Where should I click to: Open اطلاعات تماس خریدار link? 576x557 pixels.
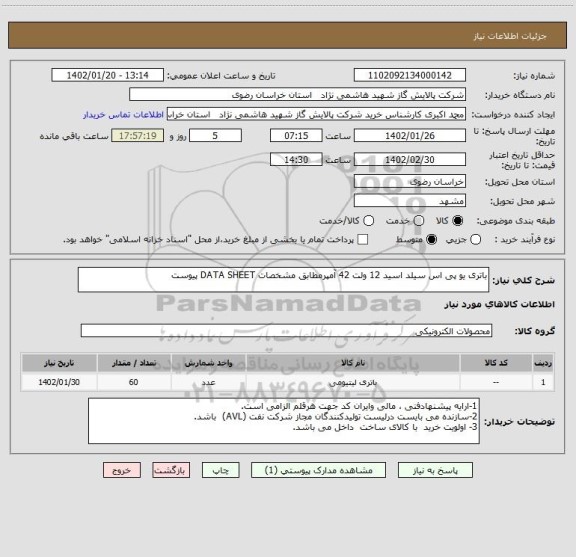coord(123,115)
